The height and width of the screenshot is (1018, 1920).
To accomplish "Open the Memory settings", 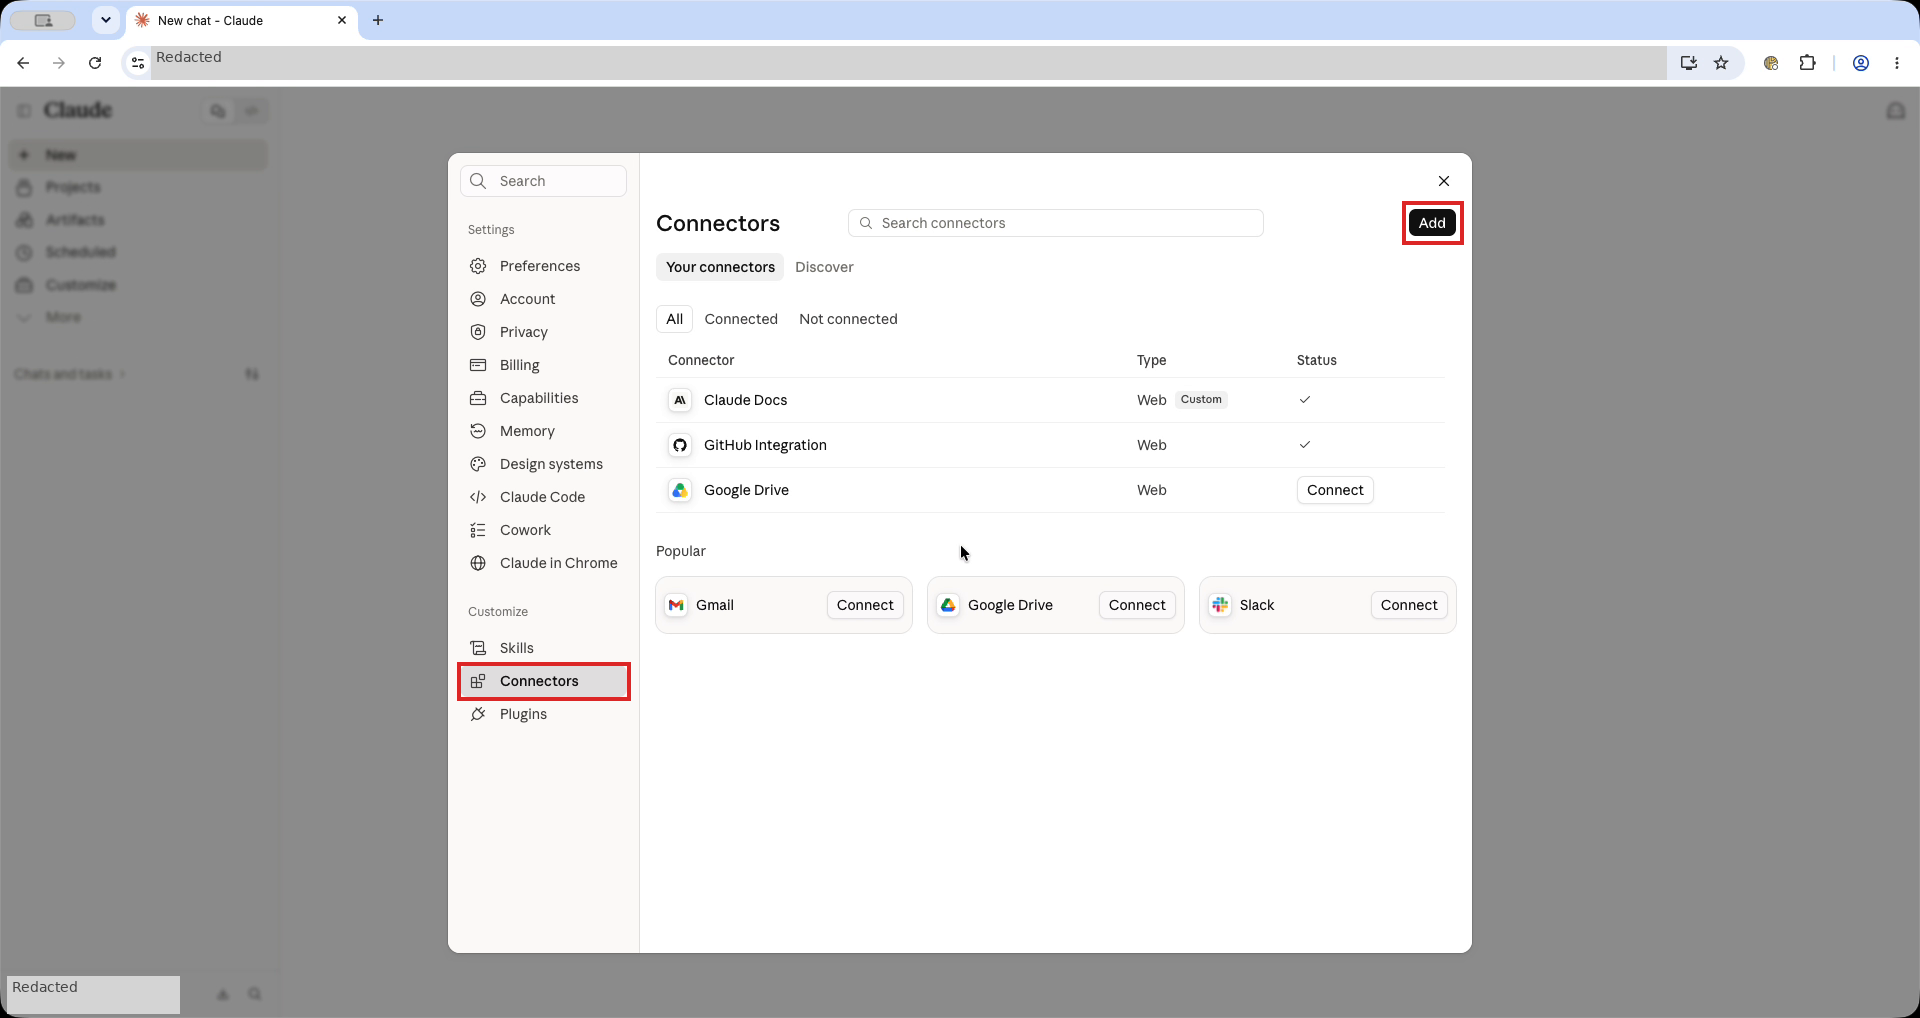I will click(x=543, y=431).
